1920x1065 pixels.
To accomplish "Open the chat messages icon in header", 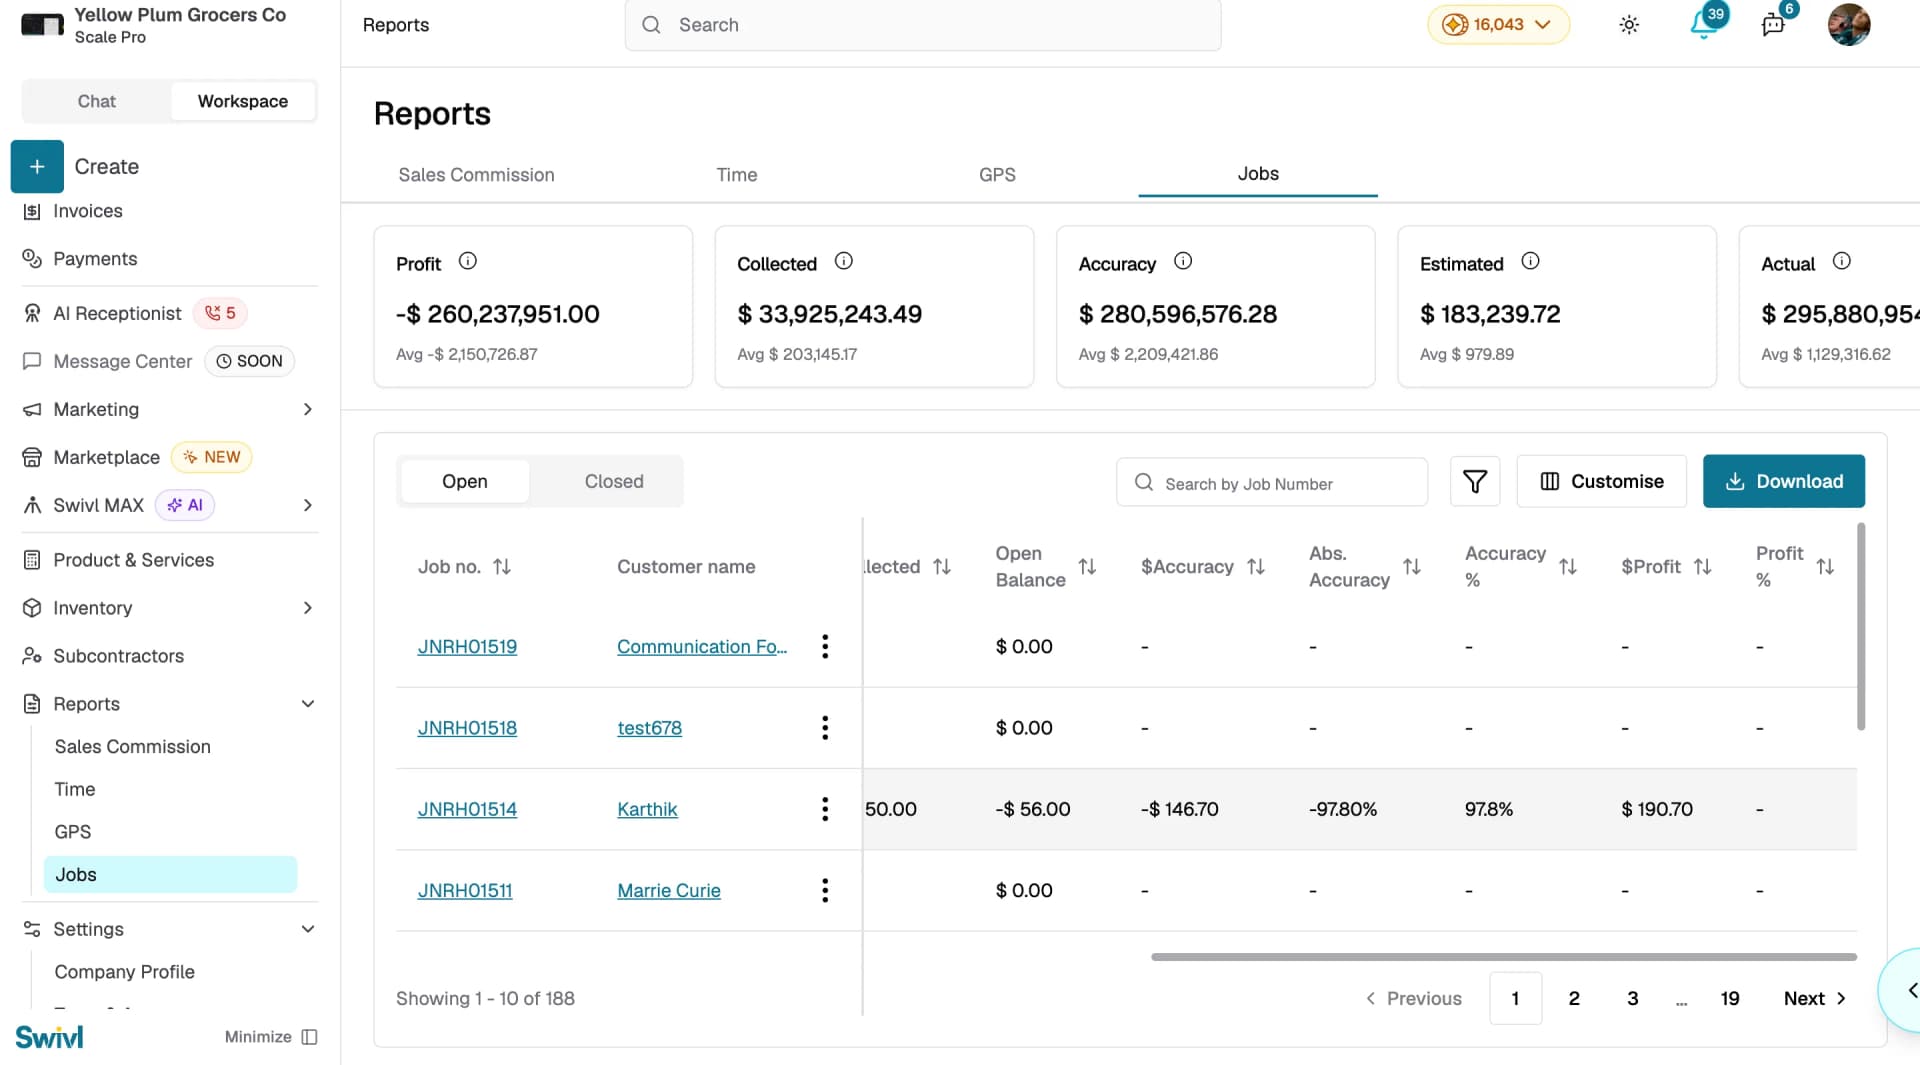I will (1773, 25).
